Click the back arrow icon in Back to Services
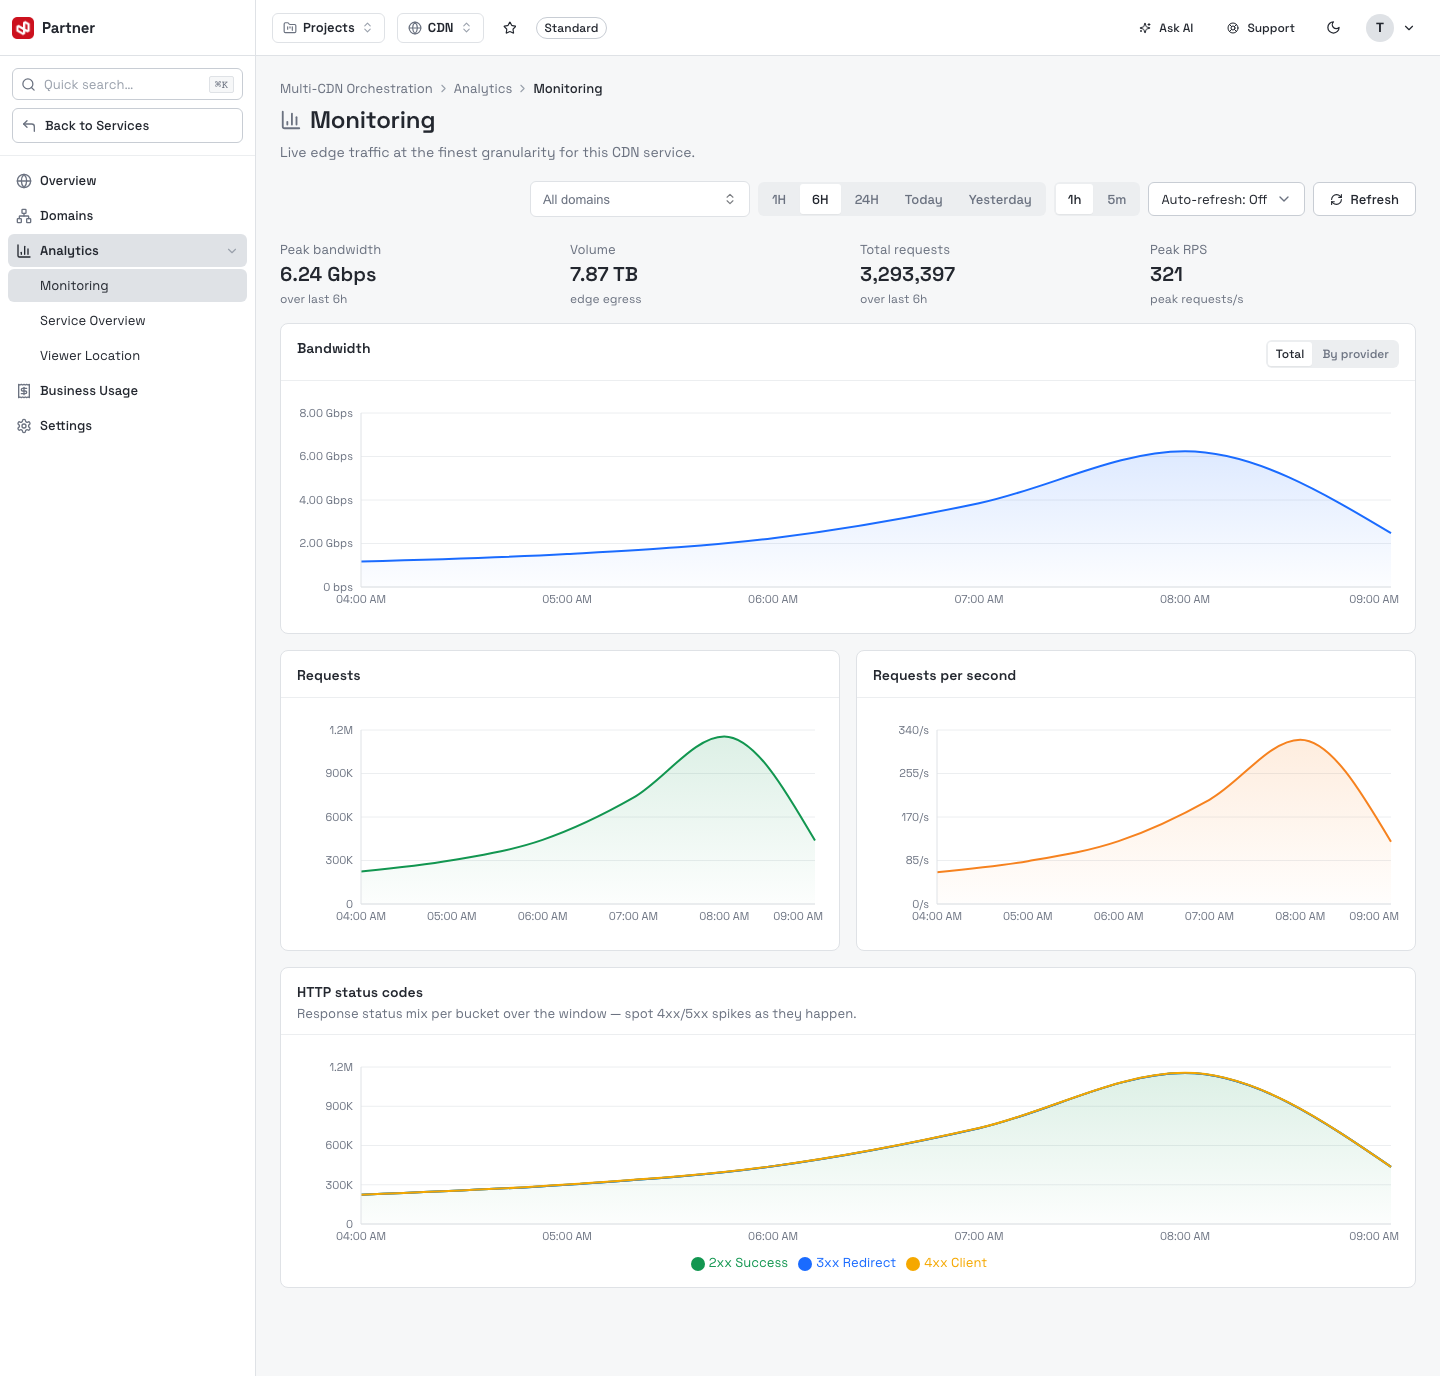 [x=29, y=126]
